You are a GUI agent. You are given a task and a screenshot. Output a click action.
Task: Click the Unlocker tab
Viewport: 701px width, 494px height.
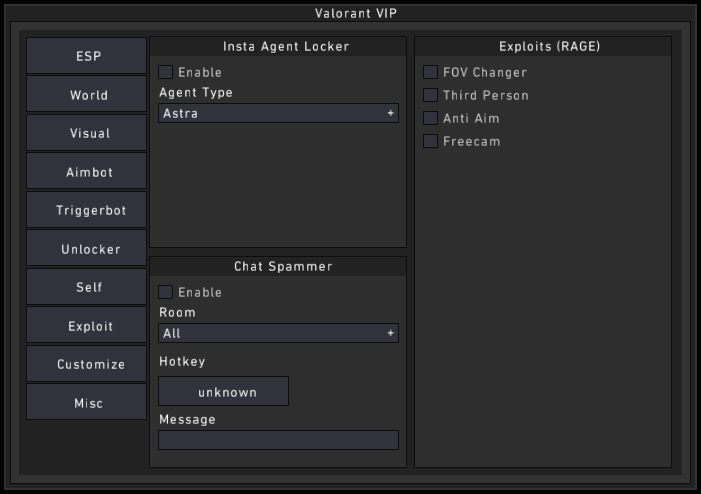[x=87, y=249]
